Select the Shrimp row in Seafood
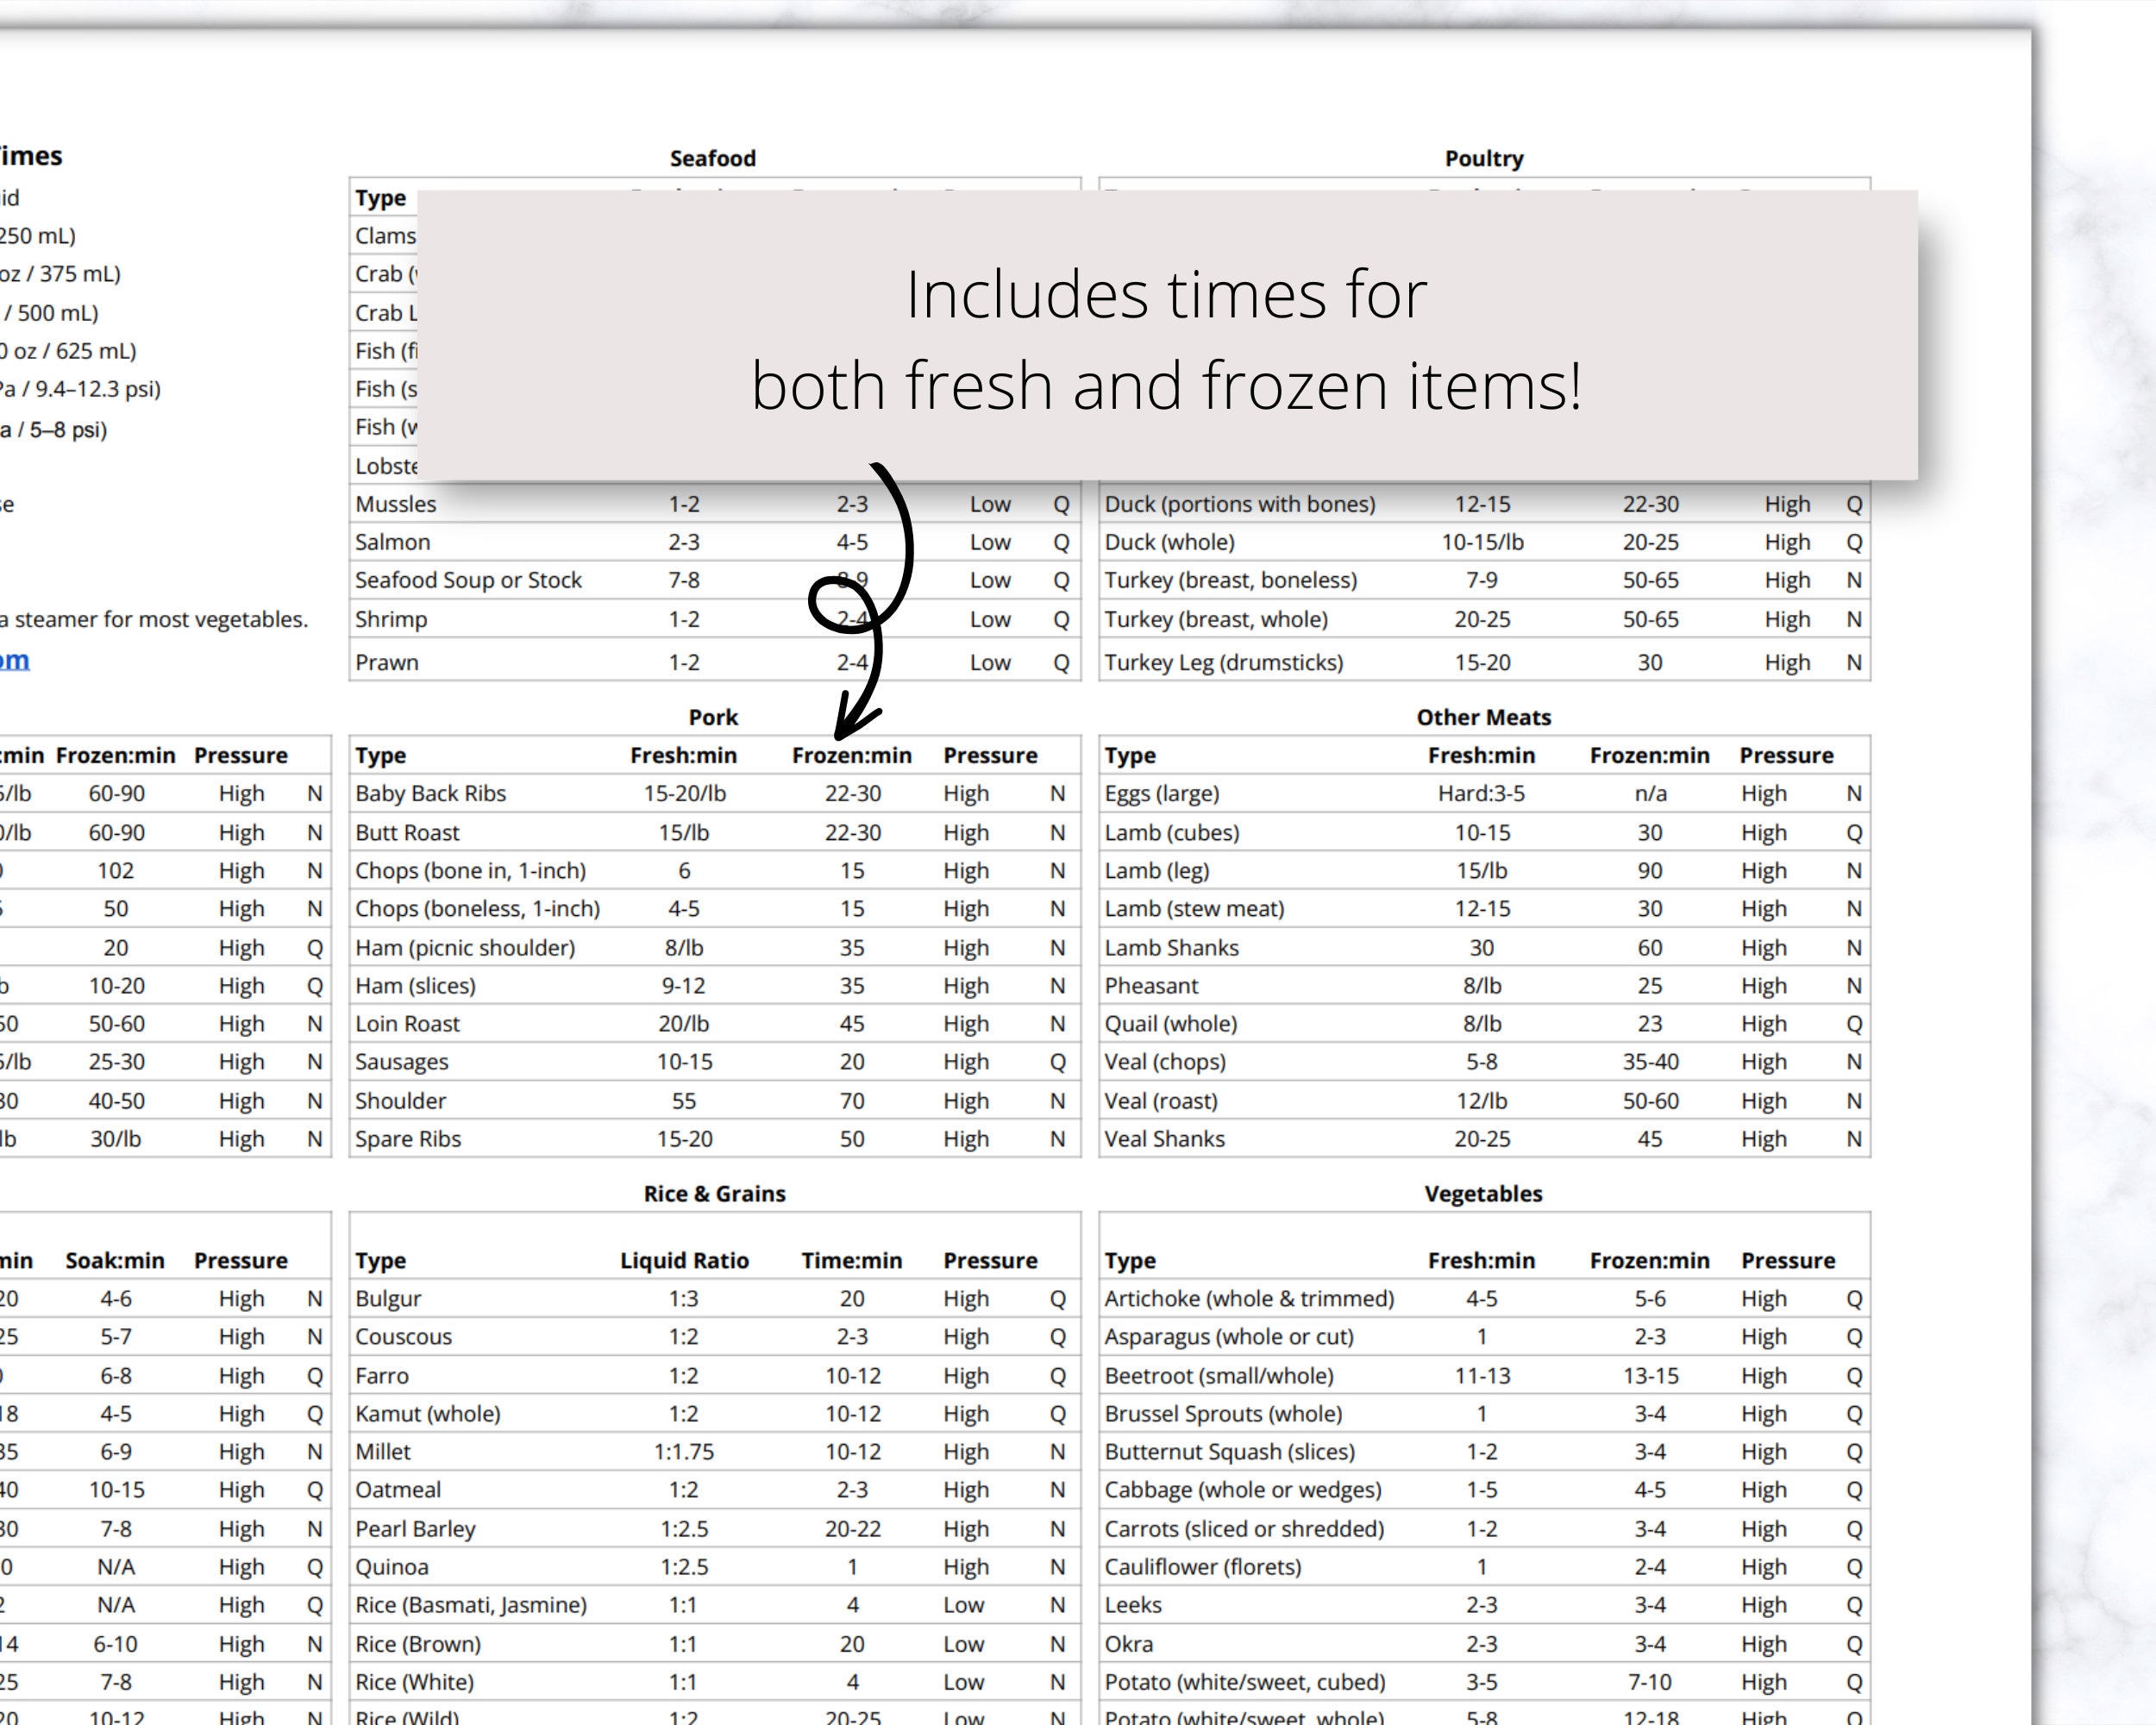 coord(389,619)
